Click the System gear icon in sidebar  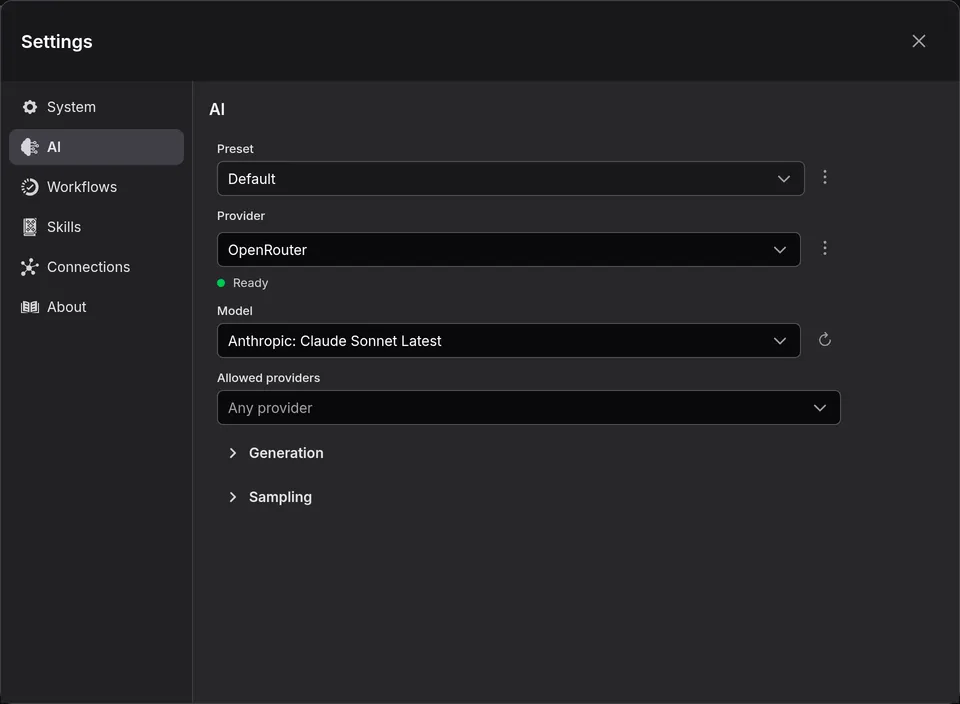pos(29,107)
